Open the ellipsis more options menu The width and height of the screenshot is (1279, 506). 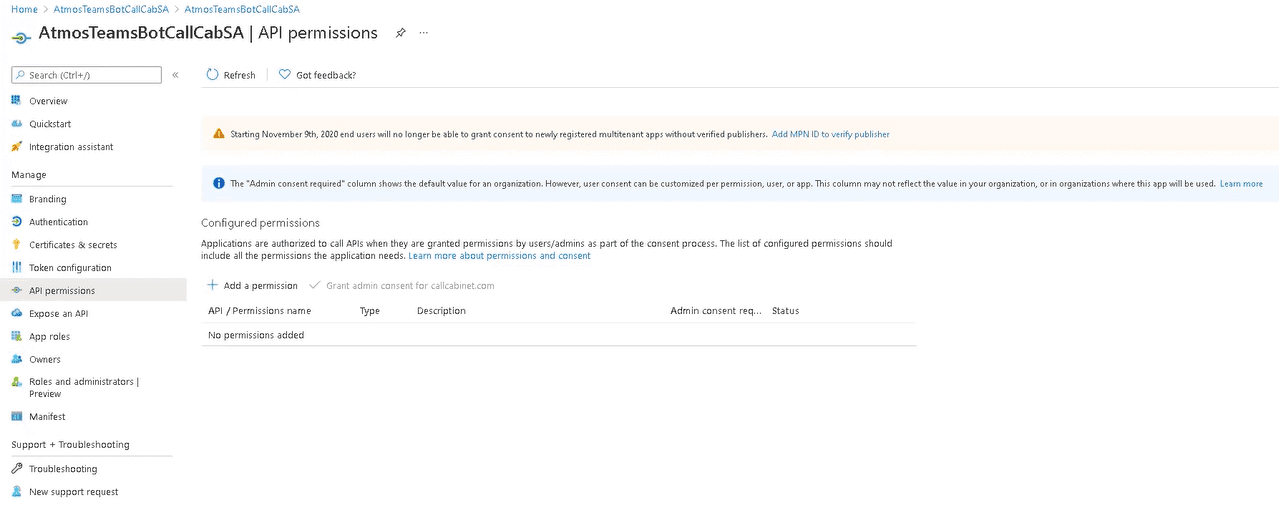pos(424,33)
